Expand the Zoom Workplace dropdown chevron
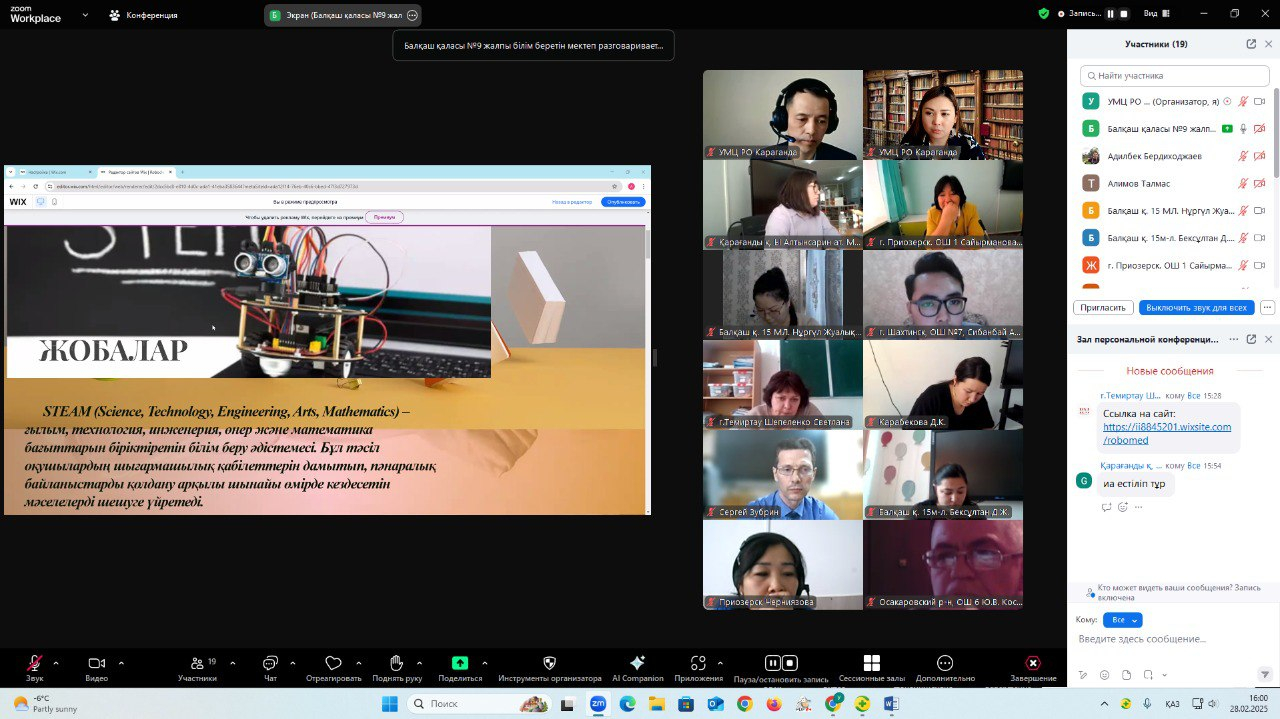 tap(85, 15)
